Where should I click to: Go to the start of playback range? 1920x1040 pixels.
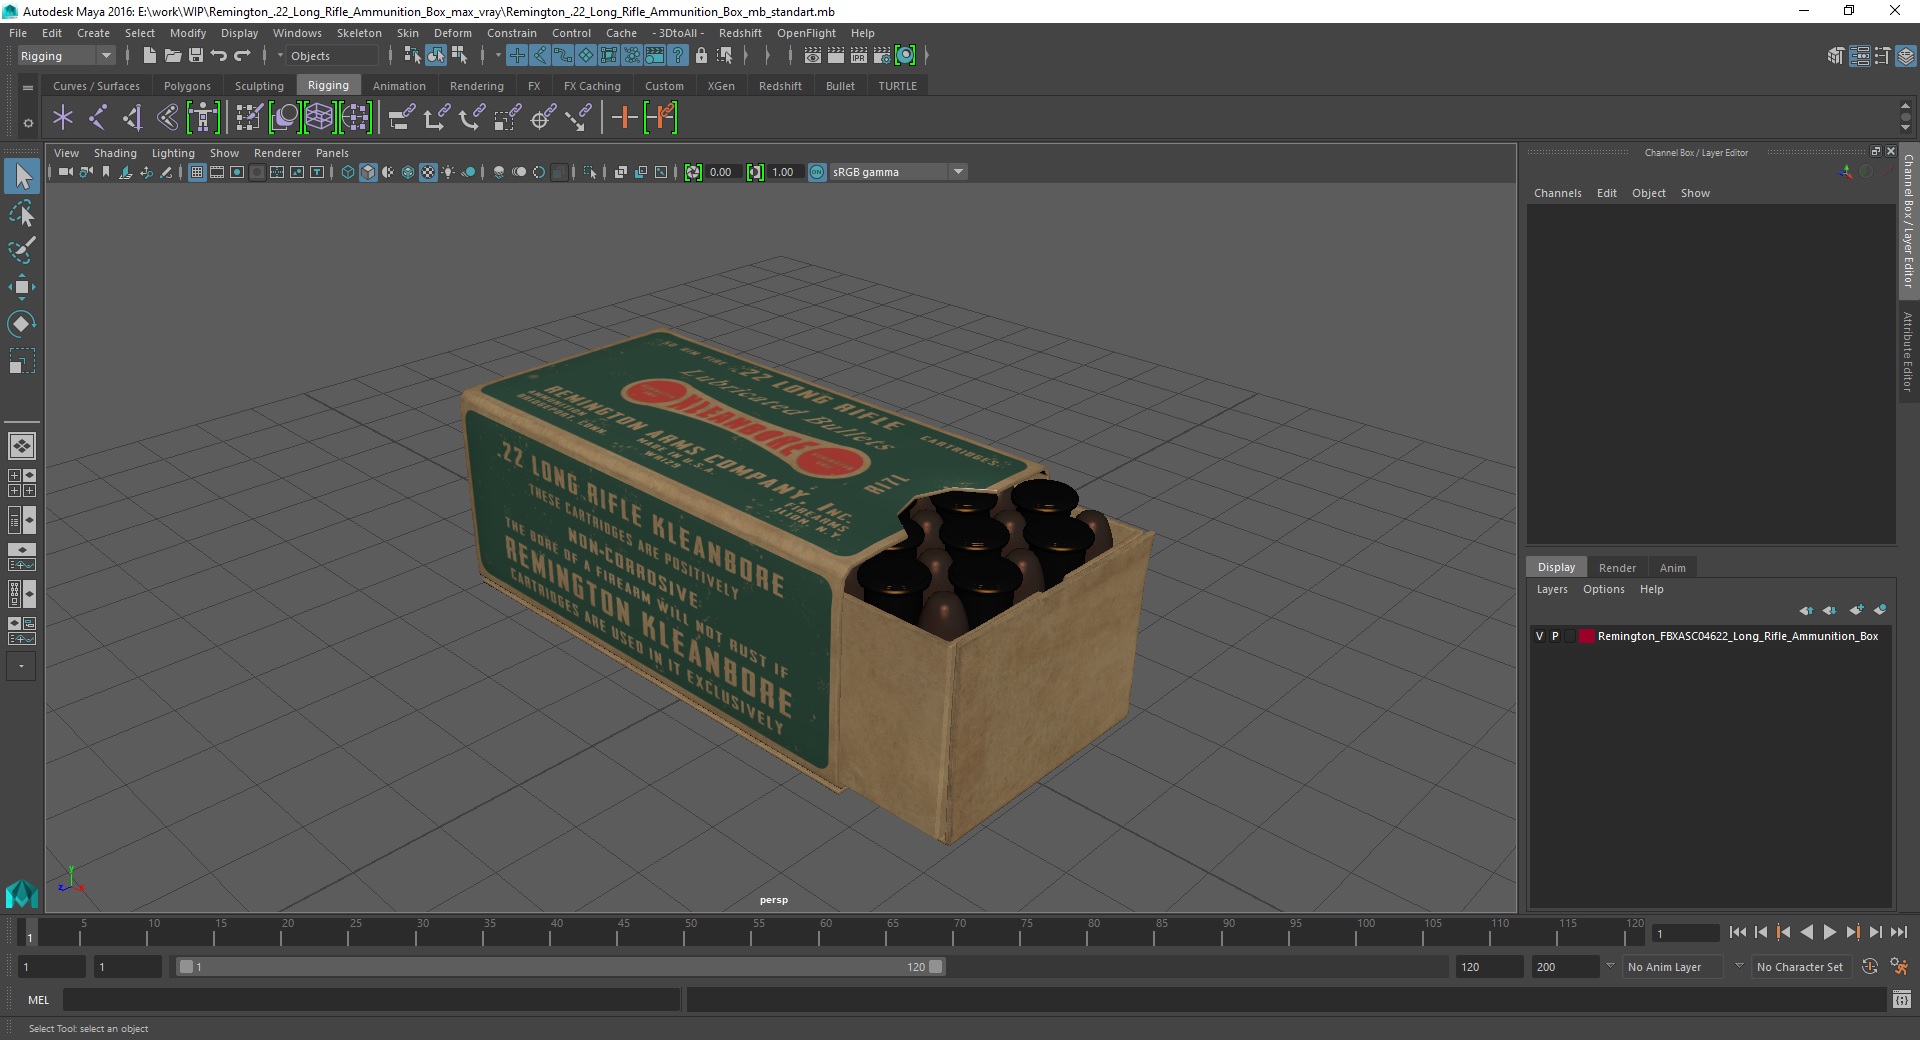pyautogui.click(x=1738, y=932)
